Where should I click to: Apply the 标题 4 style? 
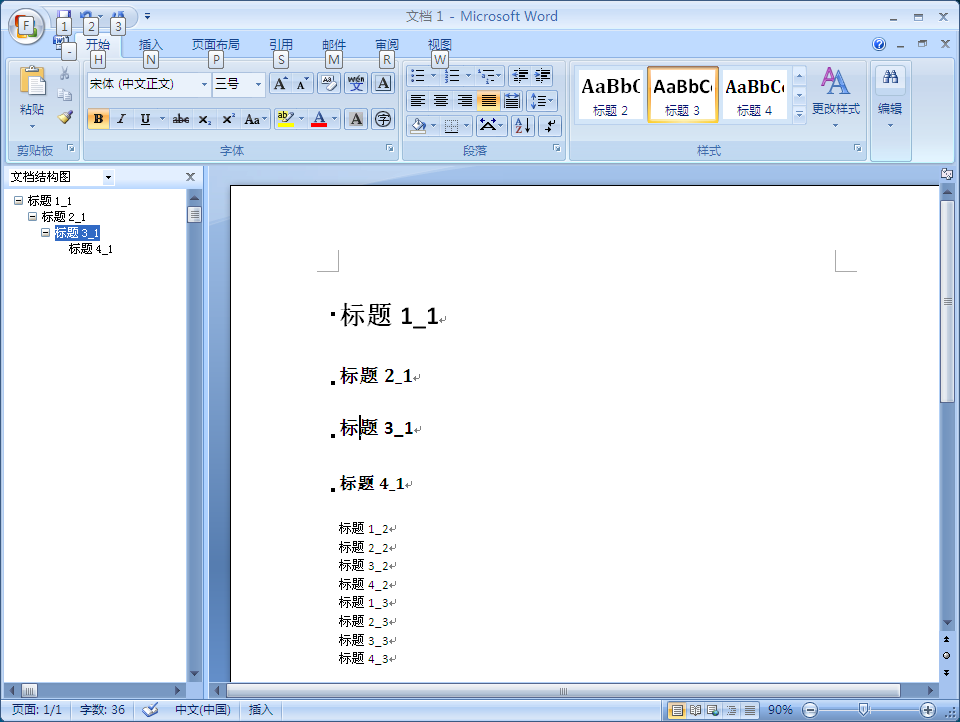point(754,96)
